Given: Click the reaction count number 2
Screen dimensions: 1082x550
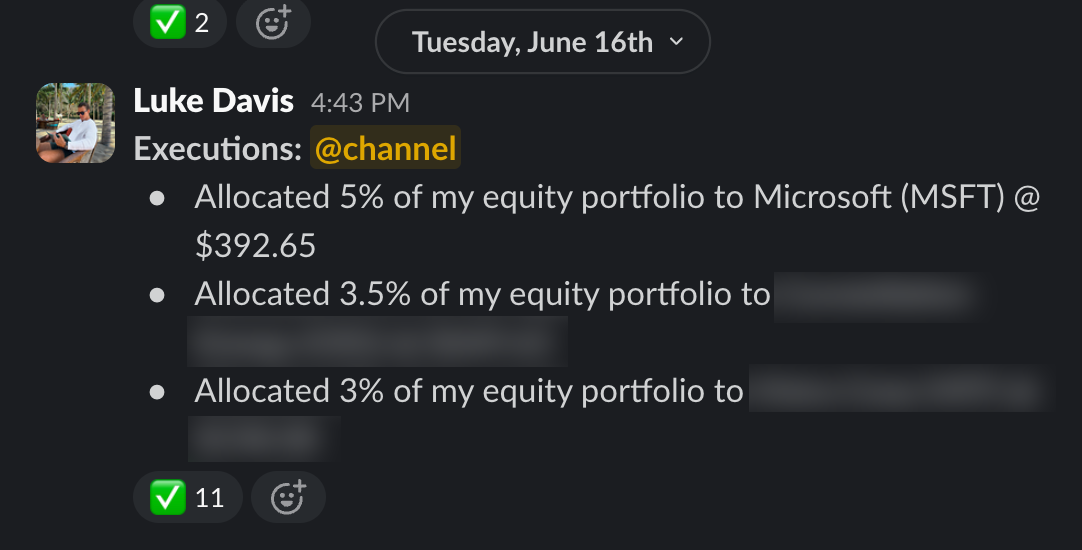Looking at the screenshot, I should pos(201,23).
